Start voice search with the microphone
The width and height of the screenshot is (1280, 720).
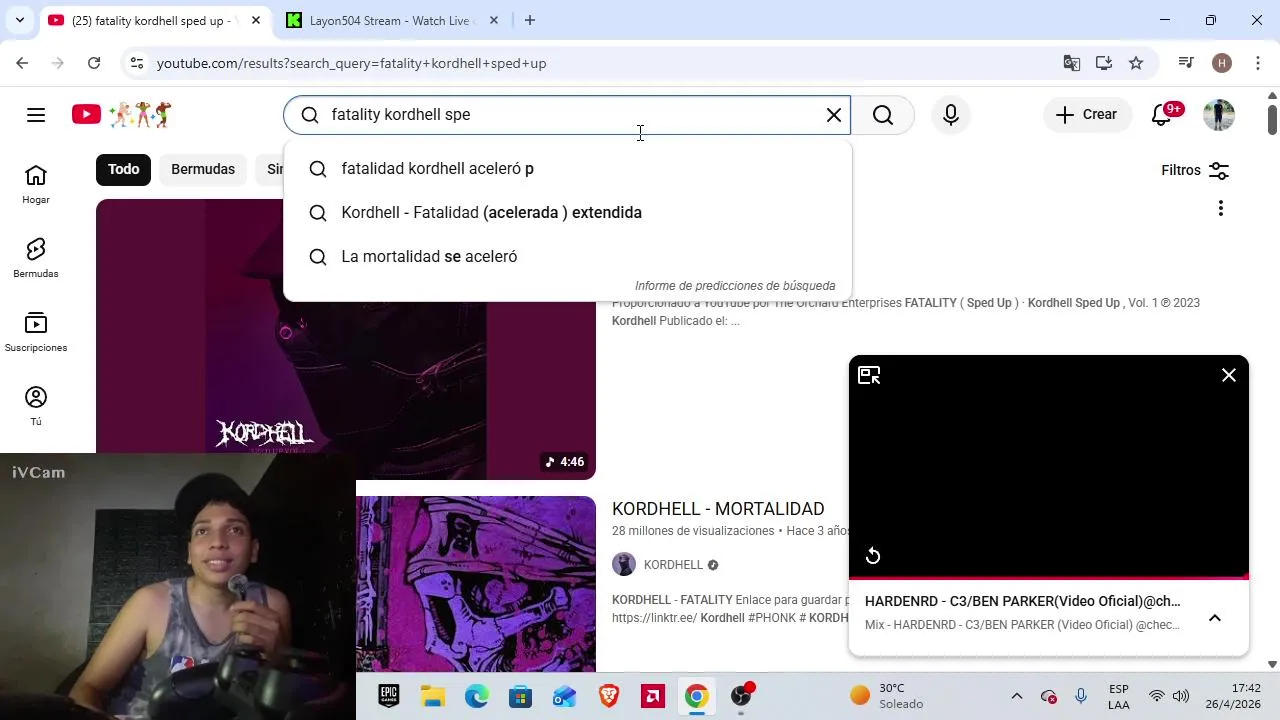click(x=951, y=115)
